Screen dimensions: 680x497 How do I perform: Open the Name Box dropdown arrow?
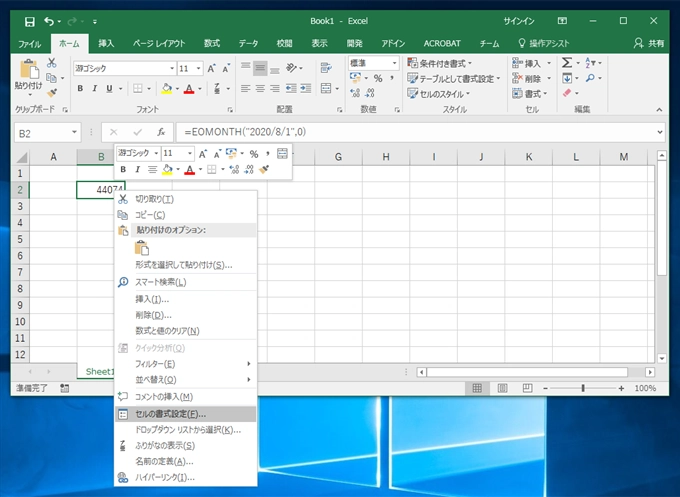click(x=74, y=132)
